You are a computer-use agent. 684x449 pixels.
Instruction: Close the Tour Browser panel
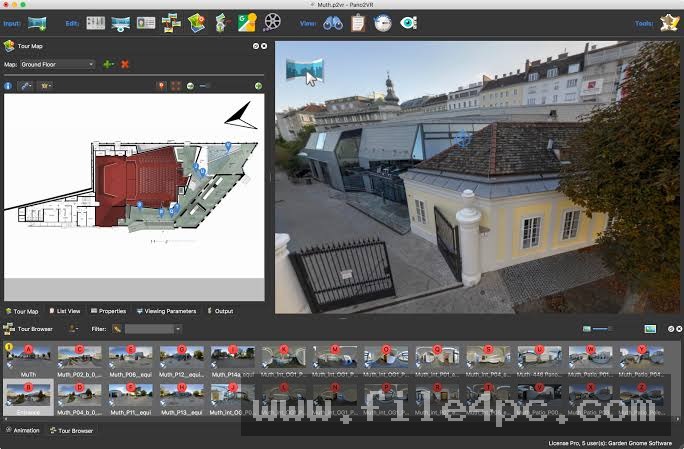pos(679,329)
